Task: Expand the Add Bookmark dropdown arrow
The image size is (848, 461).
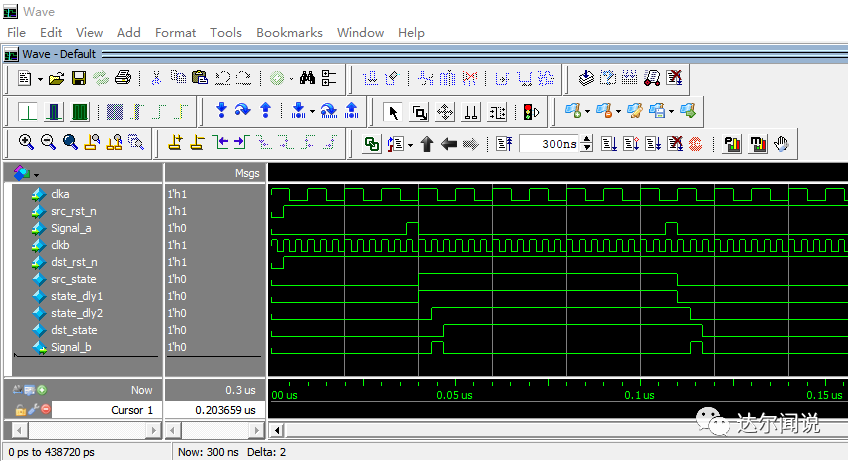Action: click(587, 112)
